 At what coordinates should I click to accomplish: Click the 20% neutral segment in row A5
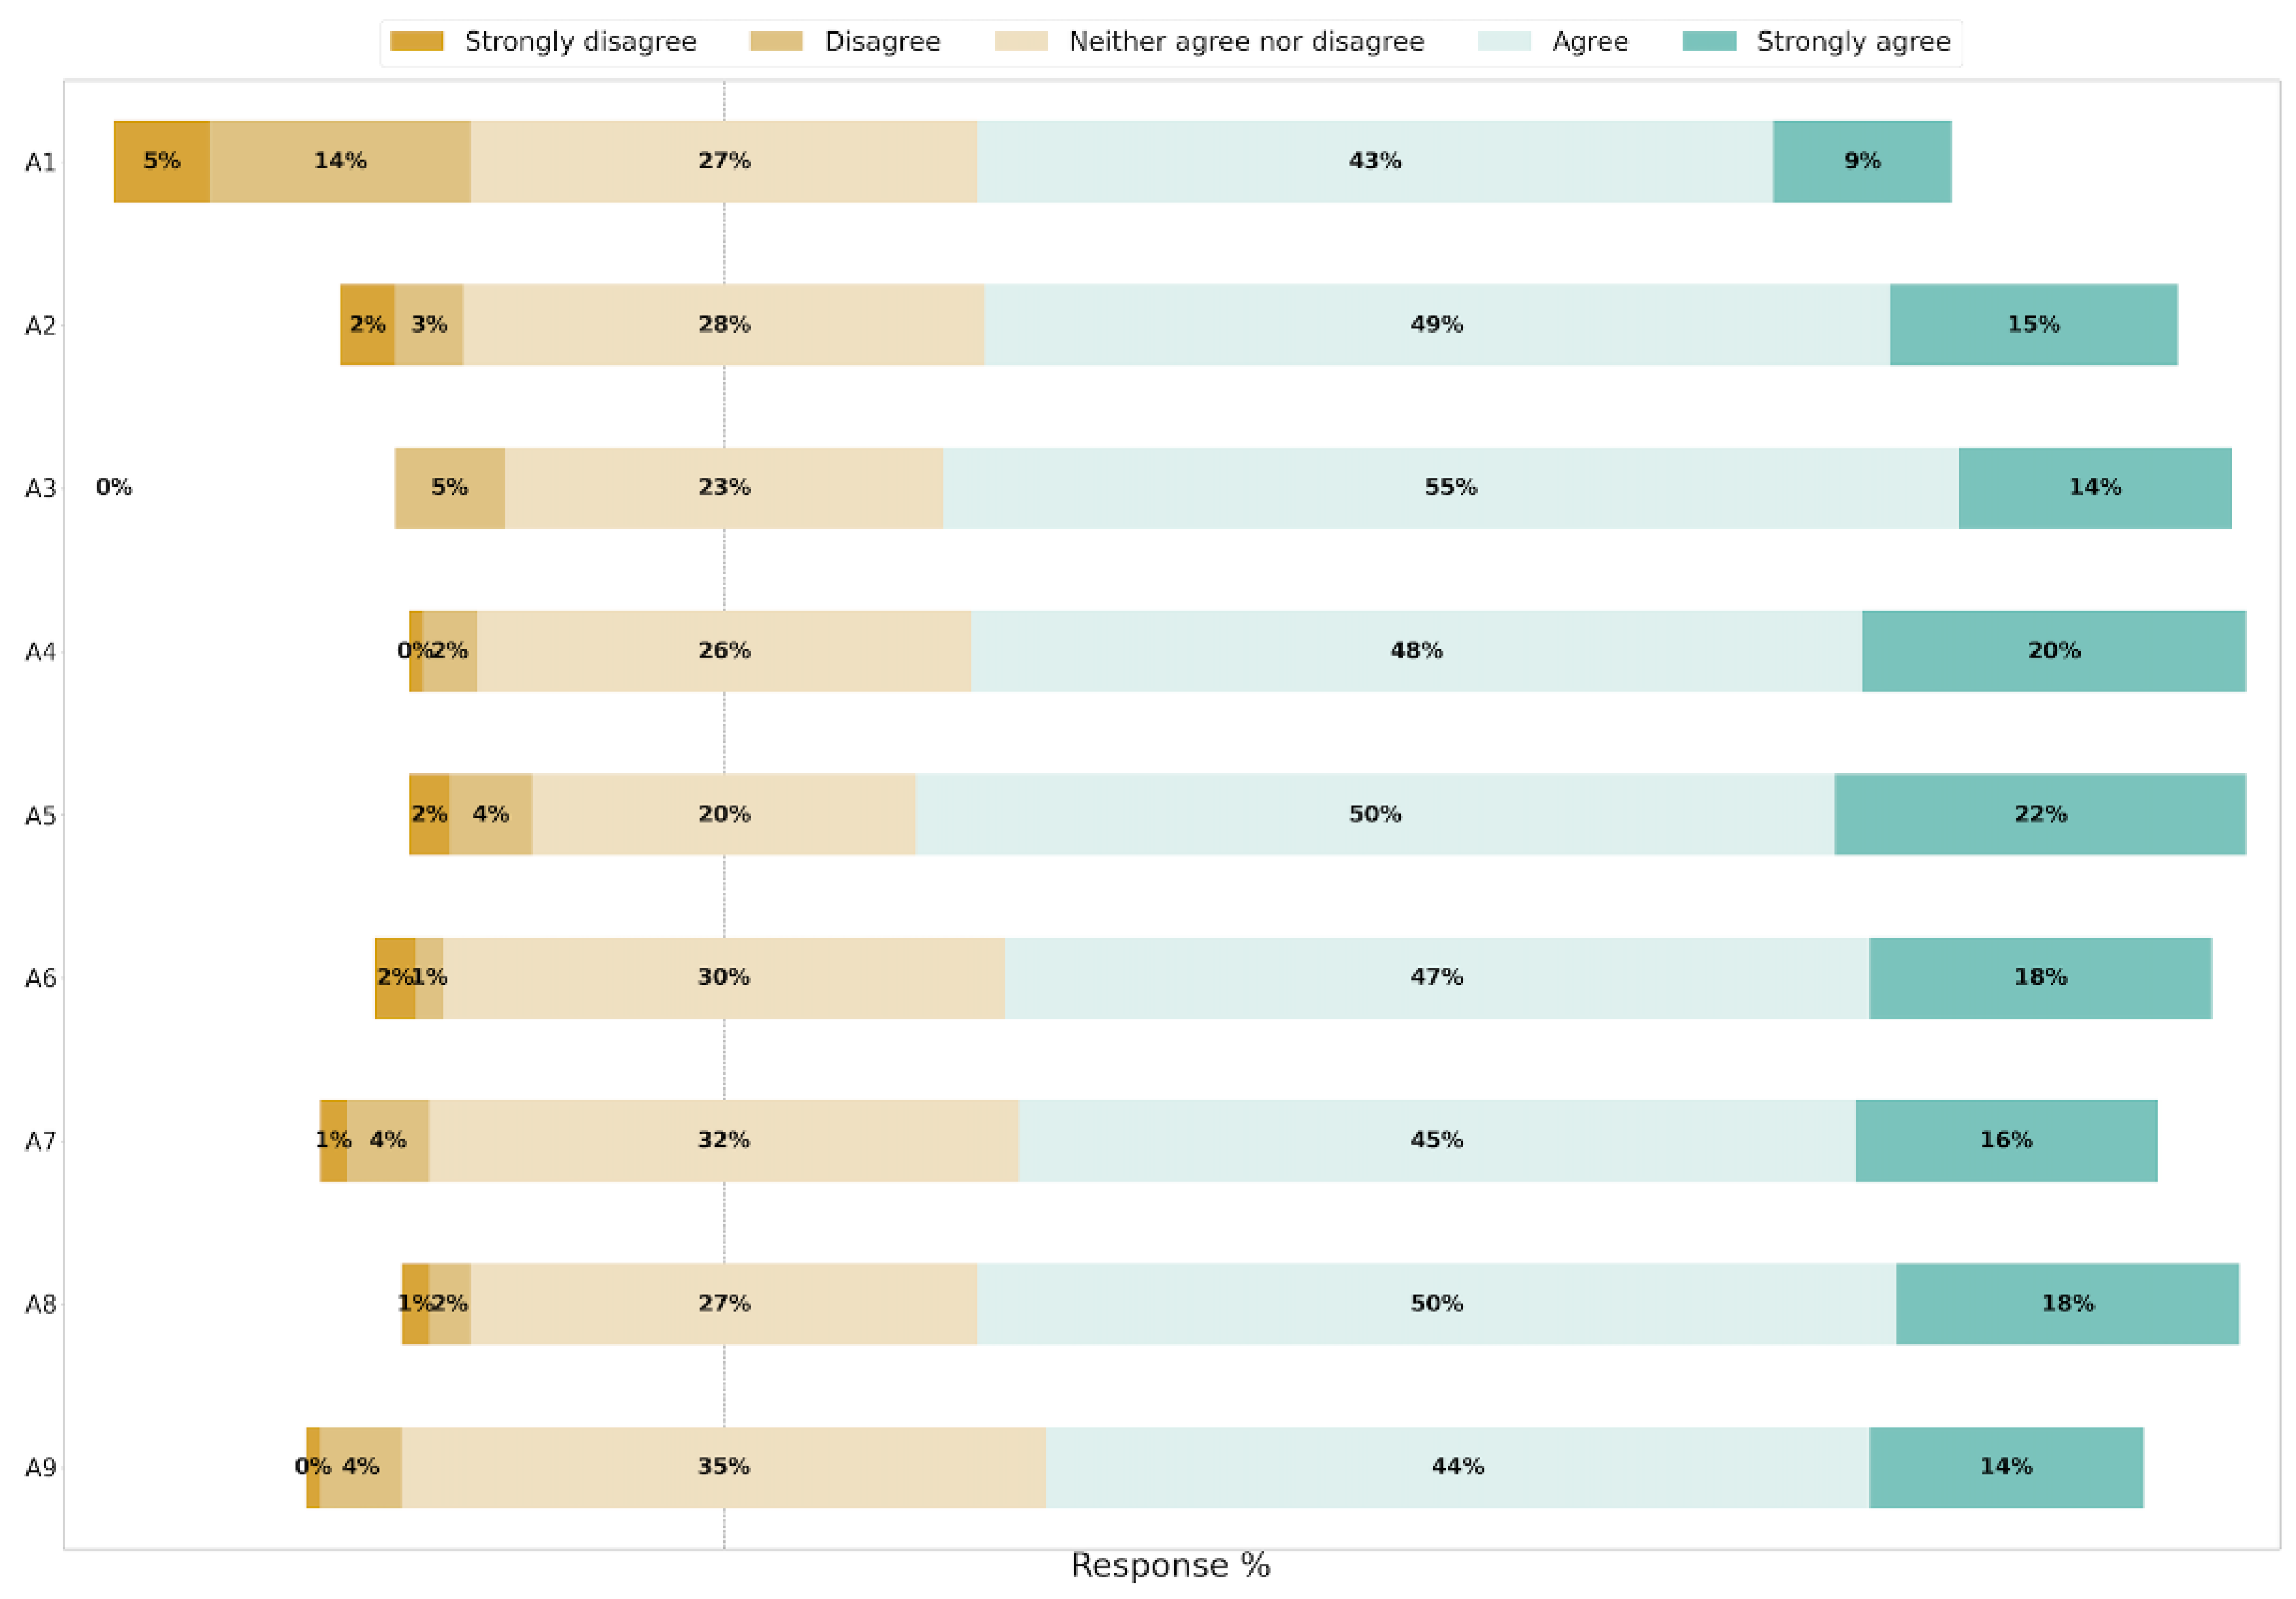click(x=724, y=814)
